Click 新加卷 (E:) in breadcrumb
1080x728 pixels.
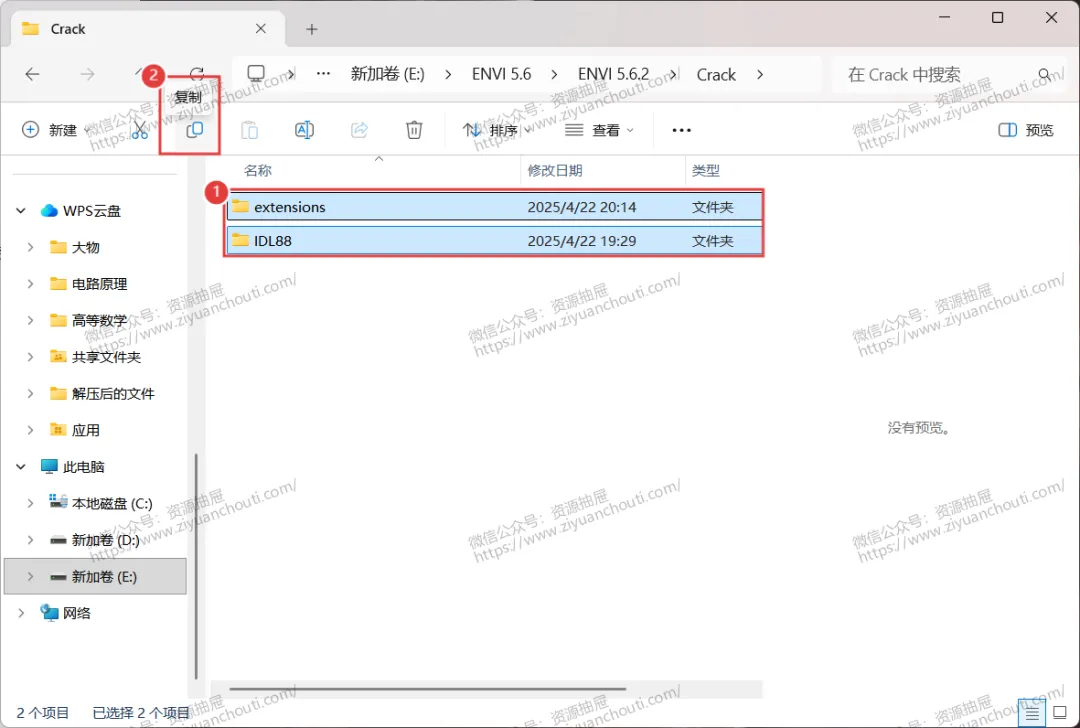tap(388, 74)
